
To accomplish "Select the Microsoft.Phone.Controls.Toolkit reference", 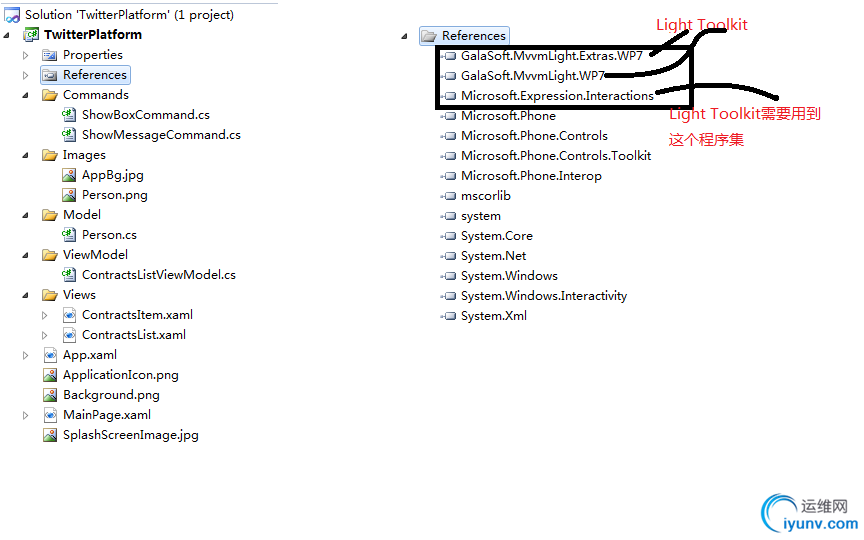I will 556,156.
